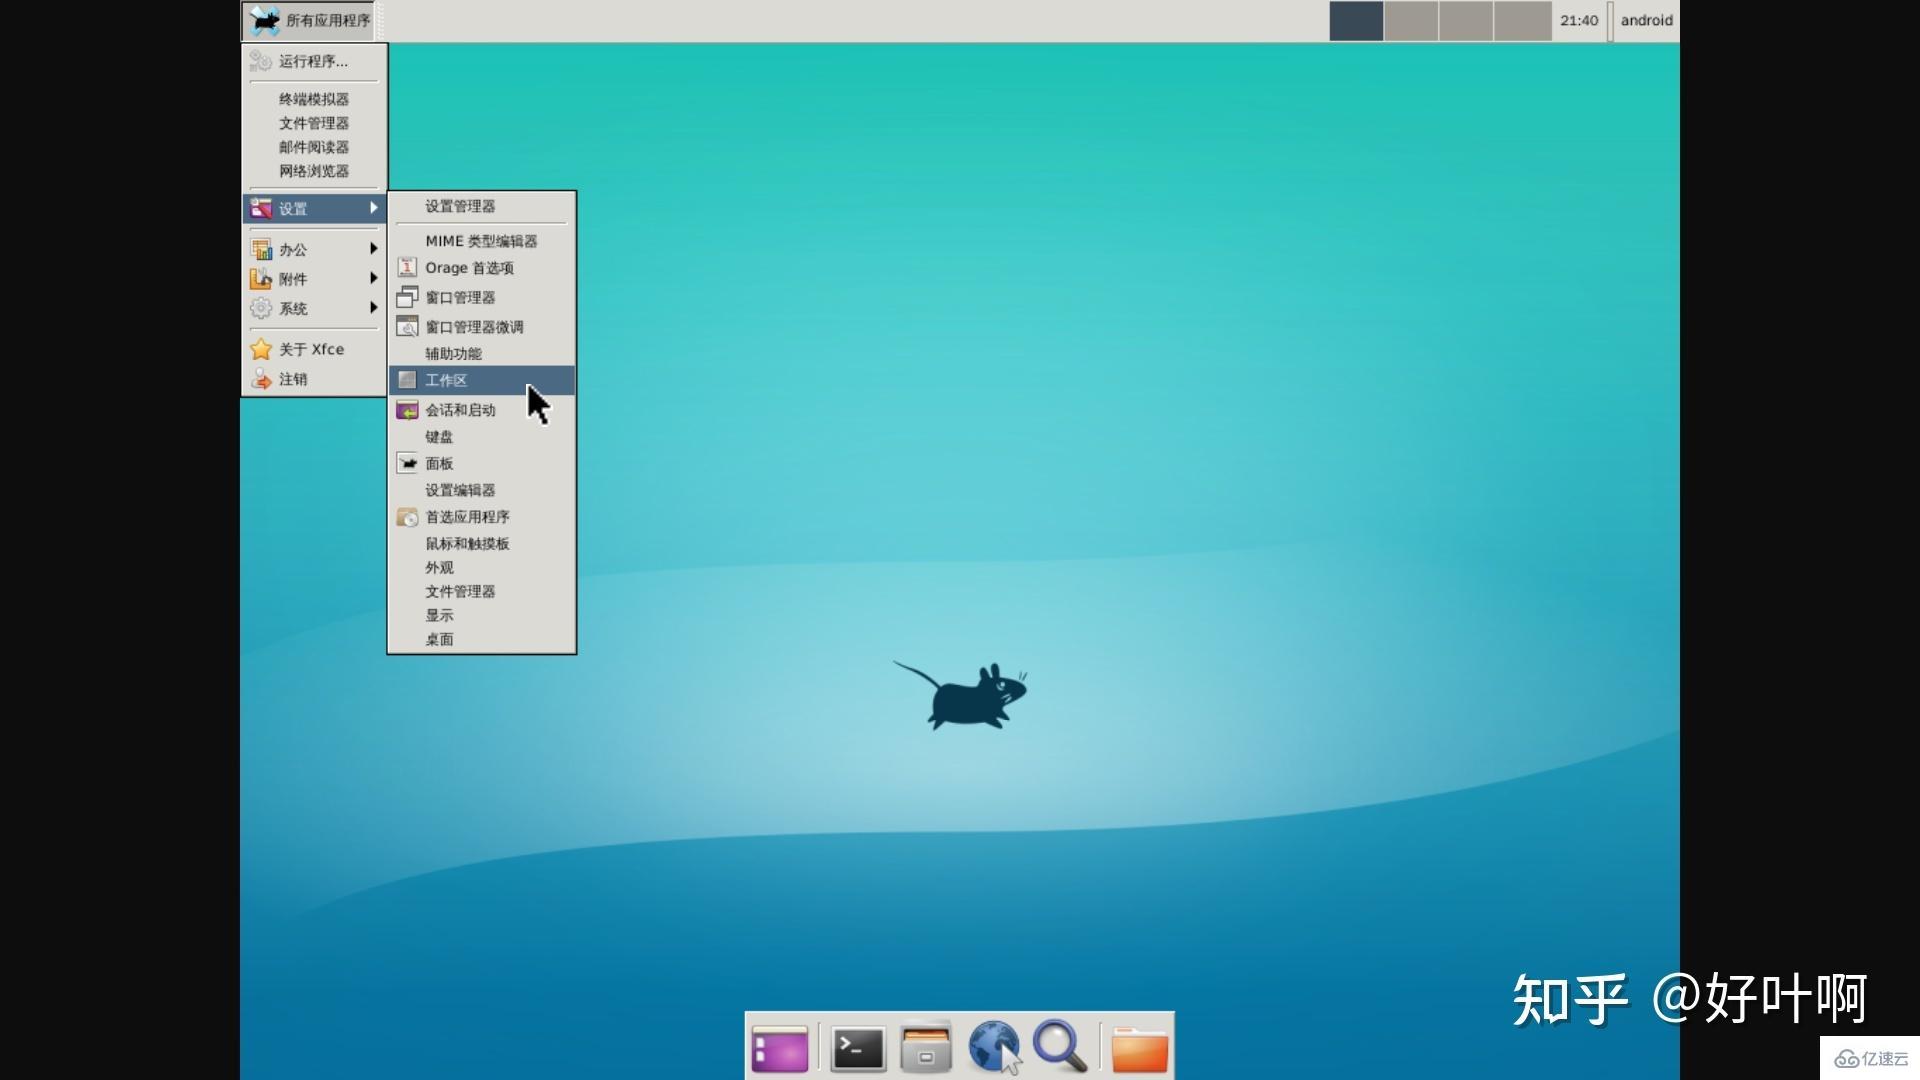
Task: Click 桌面 desktop settings
Action: point(438,640)
